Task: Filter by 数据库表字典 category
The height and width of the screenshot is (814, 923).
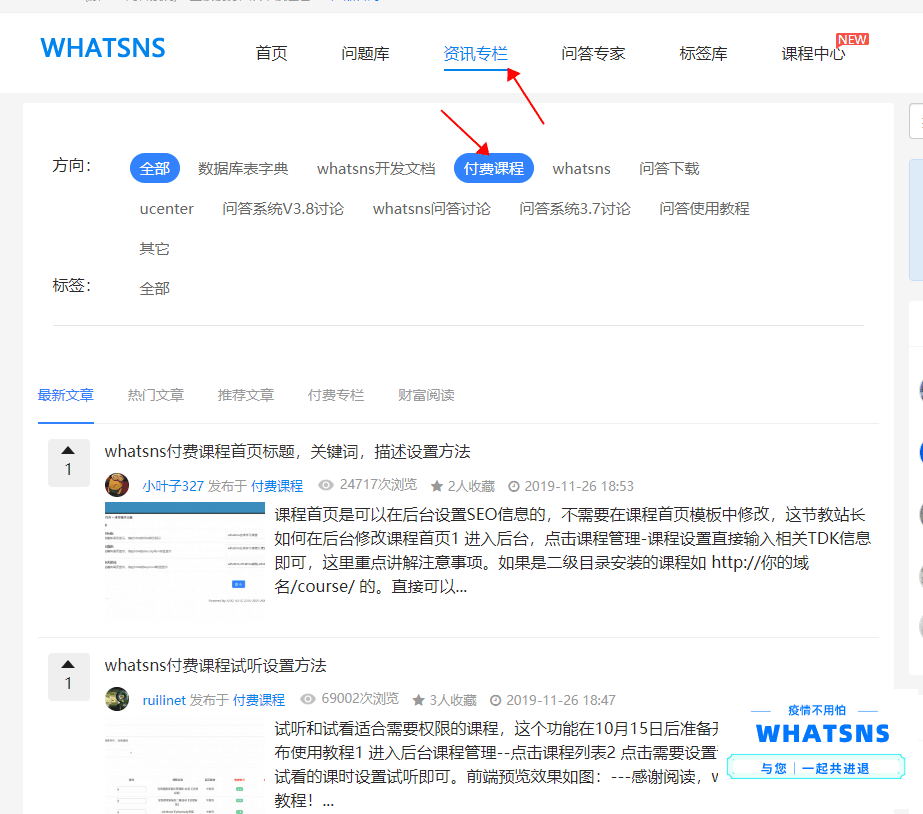Action: (x=243, y=168)
